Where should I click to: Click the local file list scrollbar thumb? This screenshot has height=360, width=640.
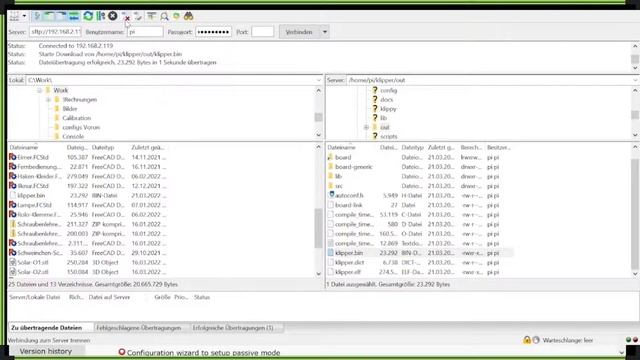click(x=318, y=228)
